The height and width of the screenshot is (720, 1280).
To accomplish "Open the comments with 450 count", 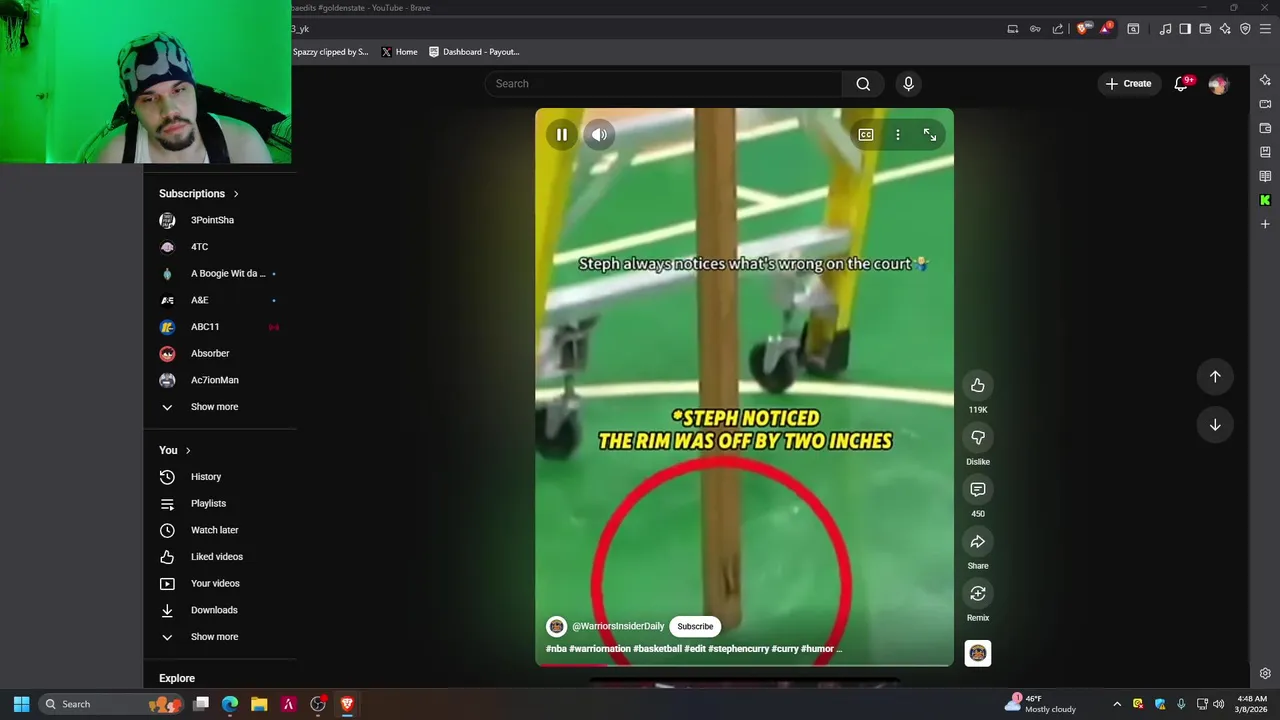I will coord(978,489).
